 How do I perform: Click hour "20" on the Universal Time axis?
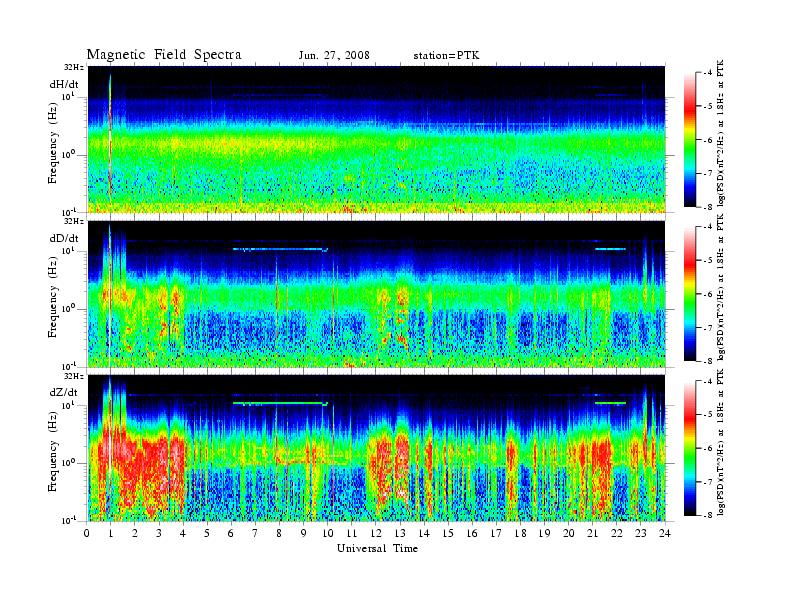pos(568,534)
